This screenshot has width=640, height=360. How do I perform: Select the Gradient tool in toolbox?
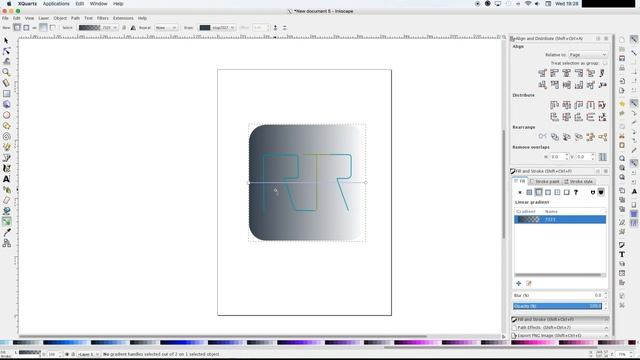(6, 222)
